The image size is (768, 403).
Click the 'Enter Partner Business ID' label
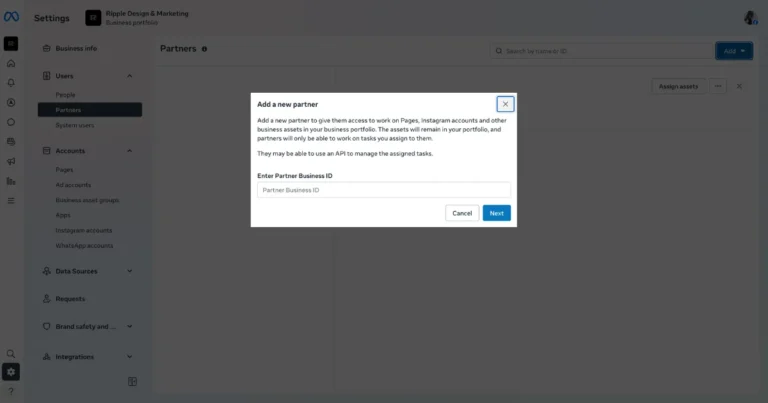[295, 176]
